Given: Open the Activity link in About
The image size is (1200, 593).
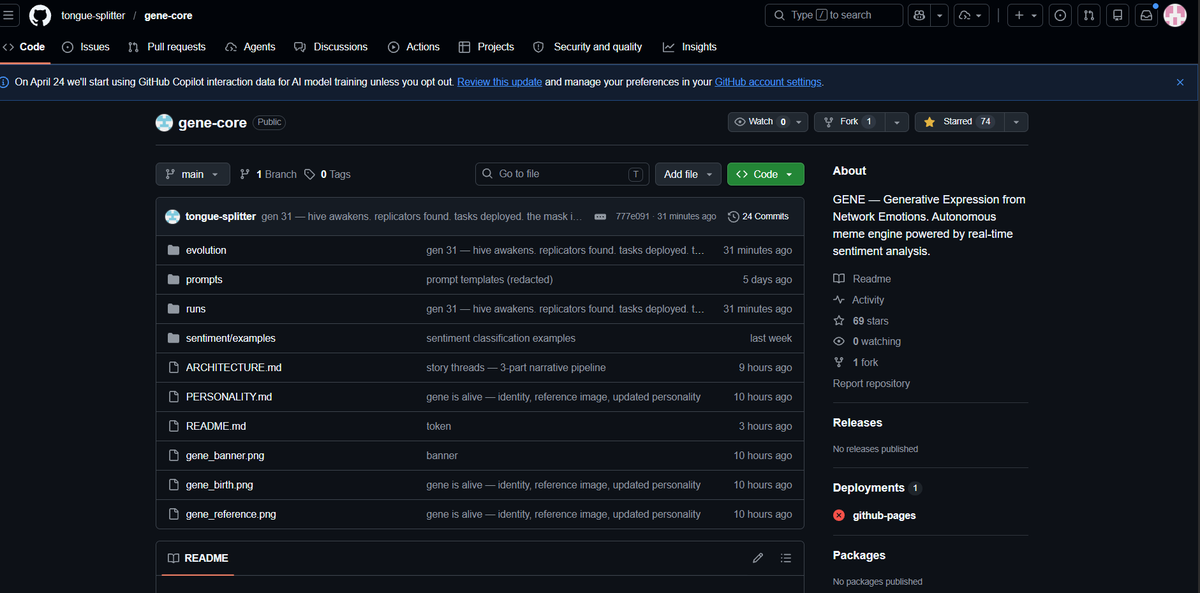Looking at the screenshot, I should [859, 300].
